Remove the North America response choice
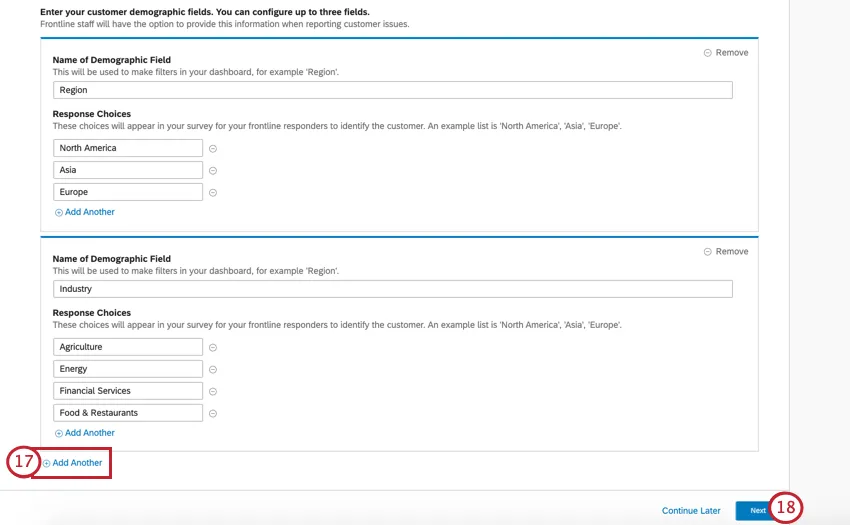The width and height of the screenshot is (850, 525). coord(213,148)
